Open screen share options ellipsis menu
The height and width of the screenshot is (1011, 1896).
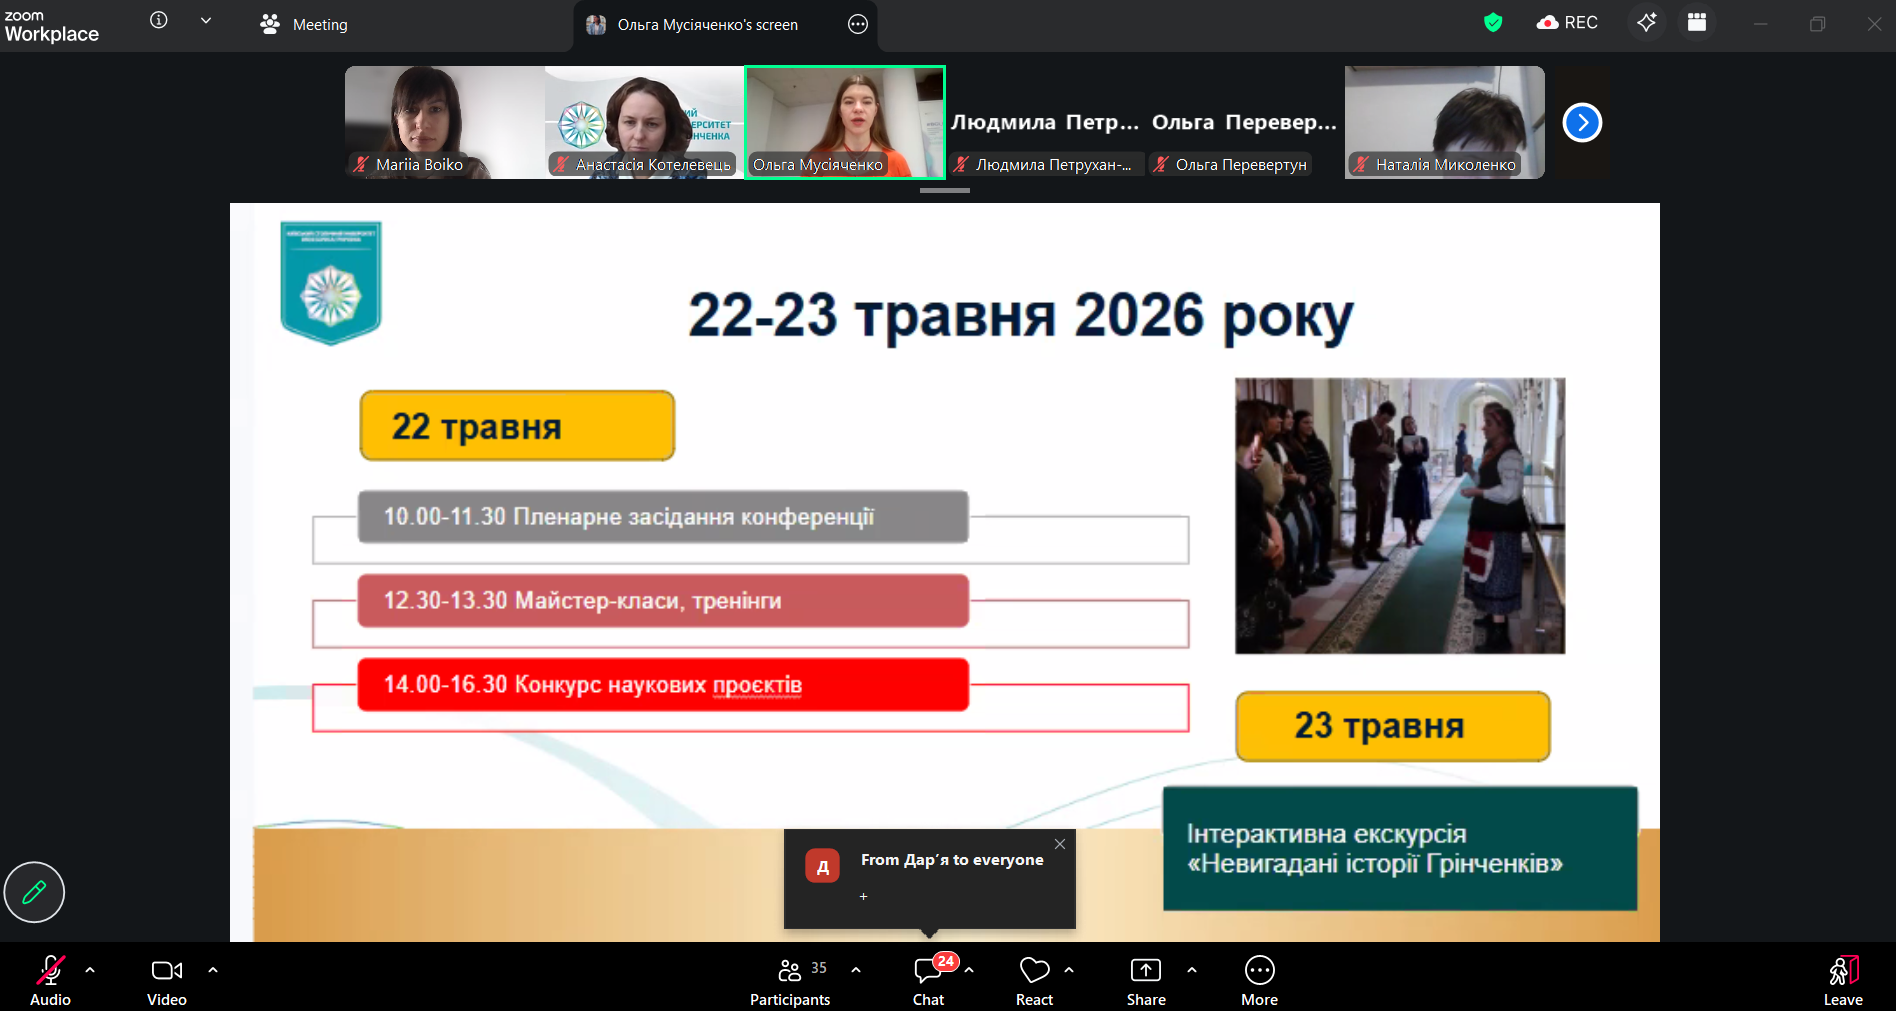pos(857,25)
